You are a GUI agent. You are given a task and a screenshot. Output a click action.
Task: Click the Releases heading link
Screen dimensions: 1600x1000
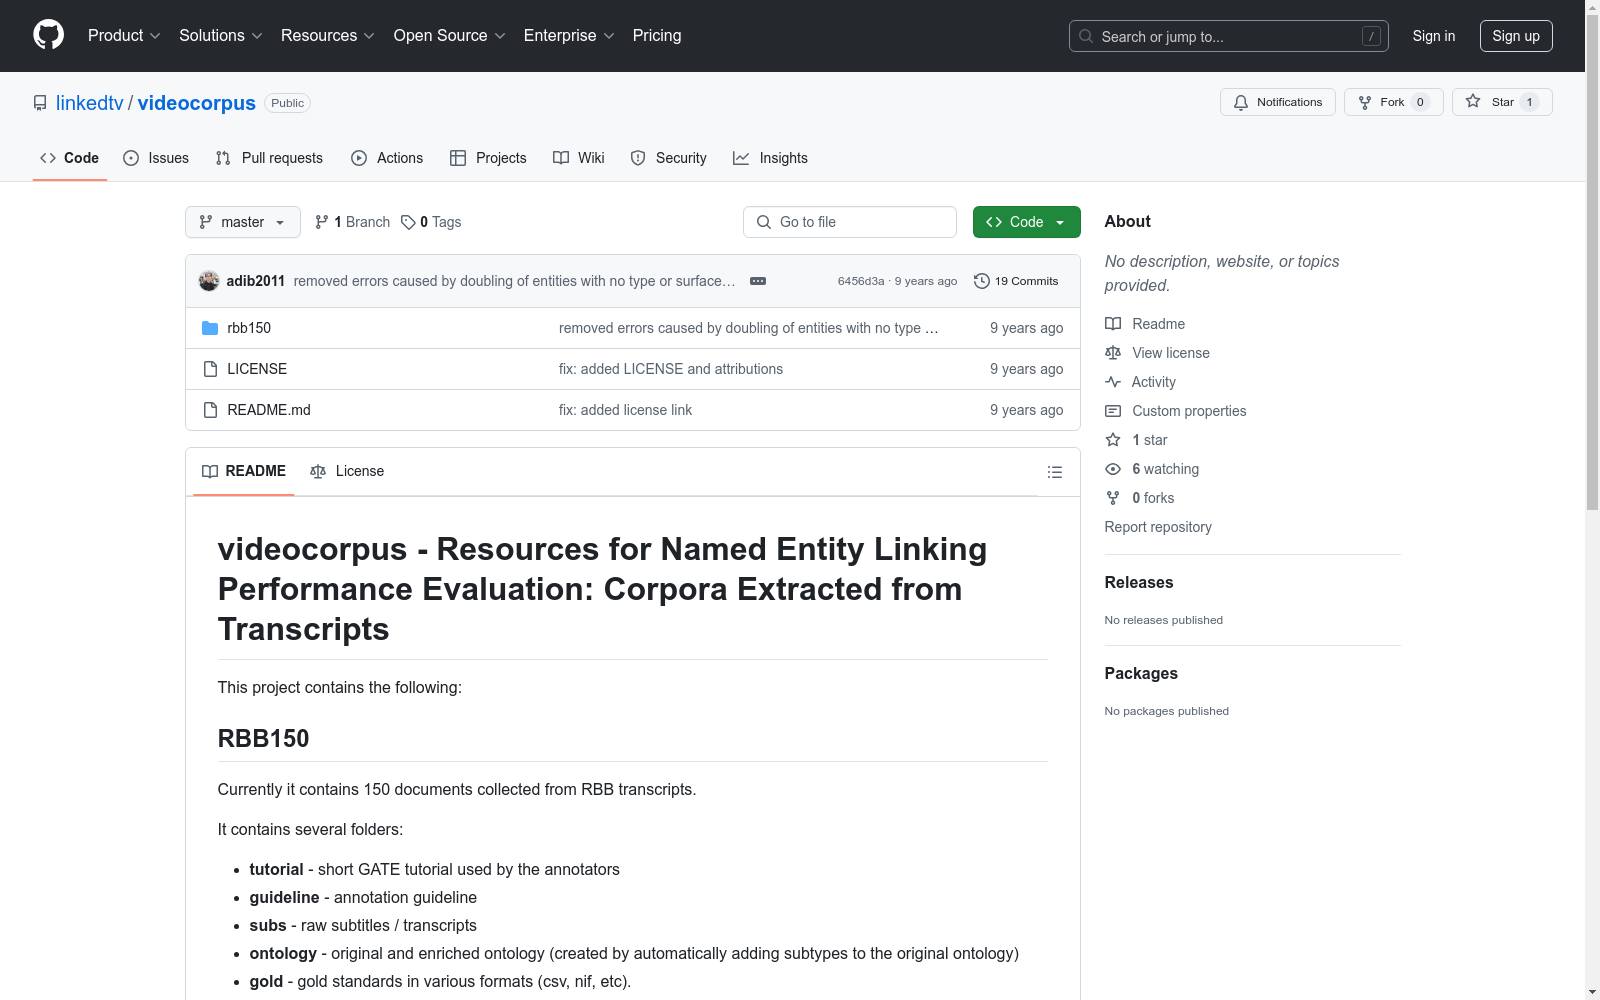pos(1139,582)
